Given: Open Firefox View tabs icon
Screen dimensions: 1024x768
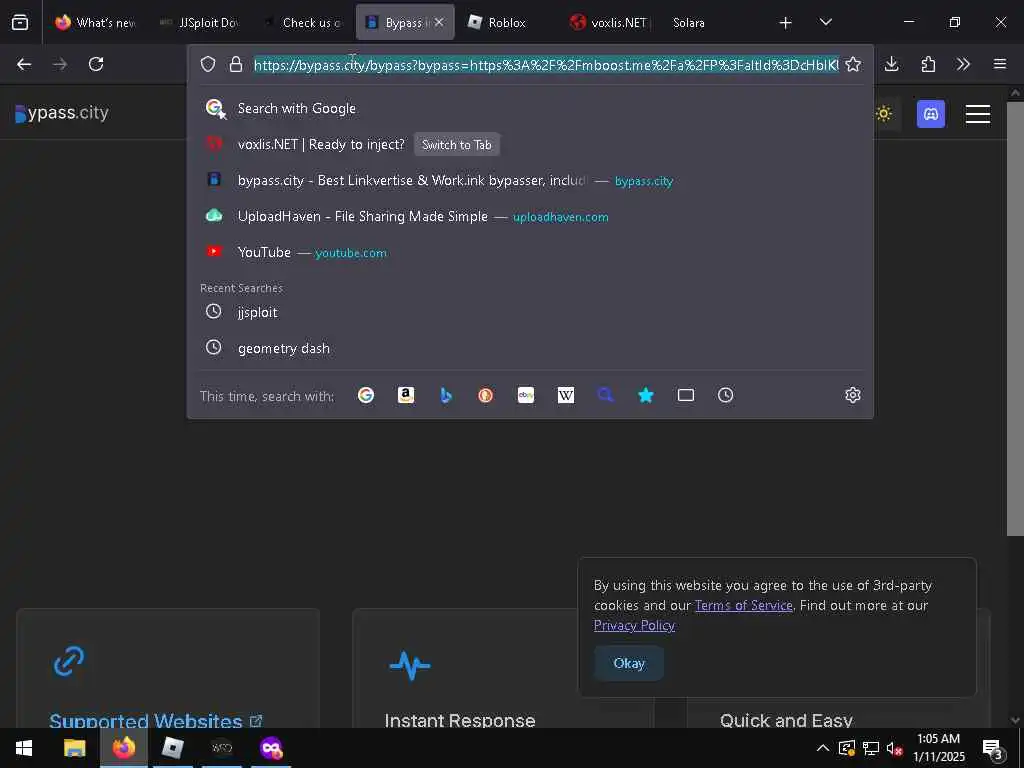Looking at the screenshot, I should 20,22.
